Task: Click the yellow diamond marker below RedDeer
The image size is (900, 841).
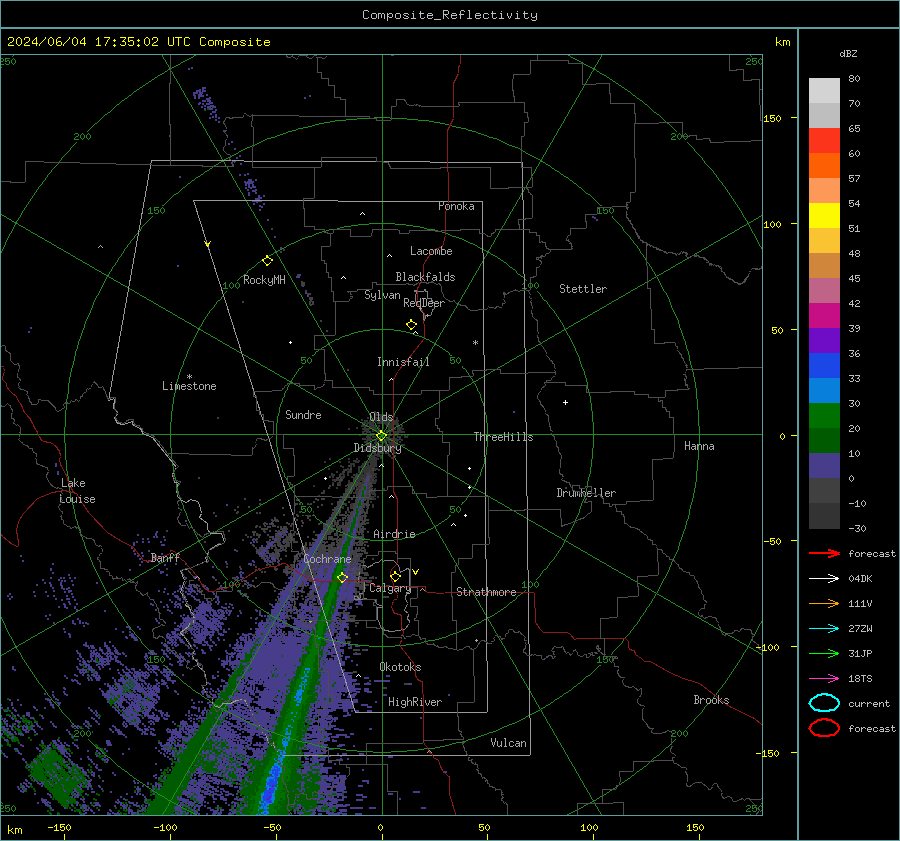Action: 412,325
